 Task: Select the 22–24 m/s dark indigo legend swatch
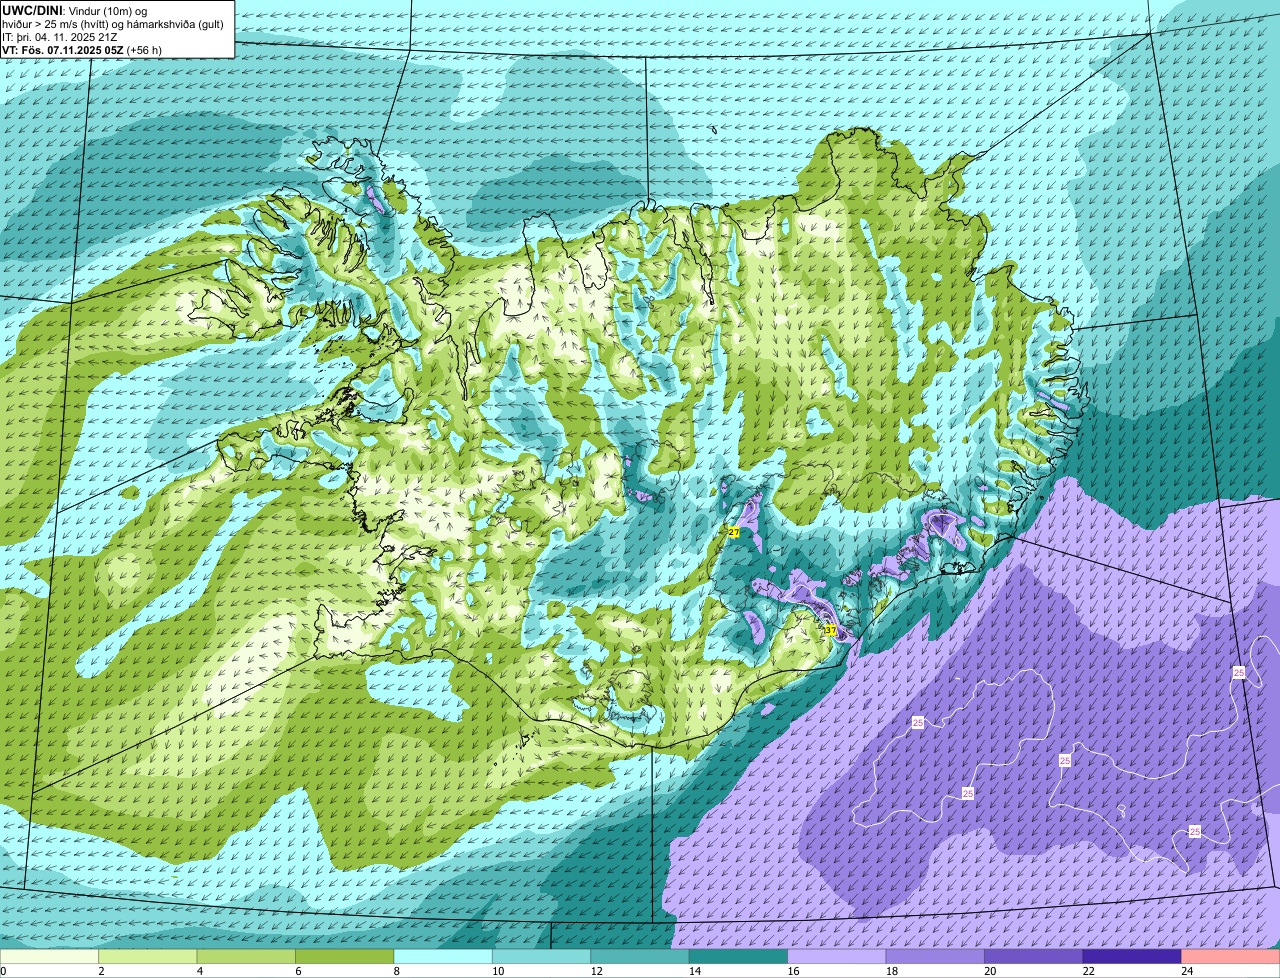coord(1132,957)
